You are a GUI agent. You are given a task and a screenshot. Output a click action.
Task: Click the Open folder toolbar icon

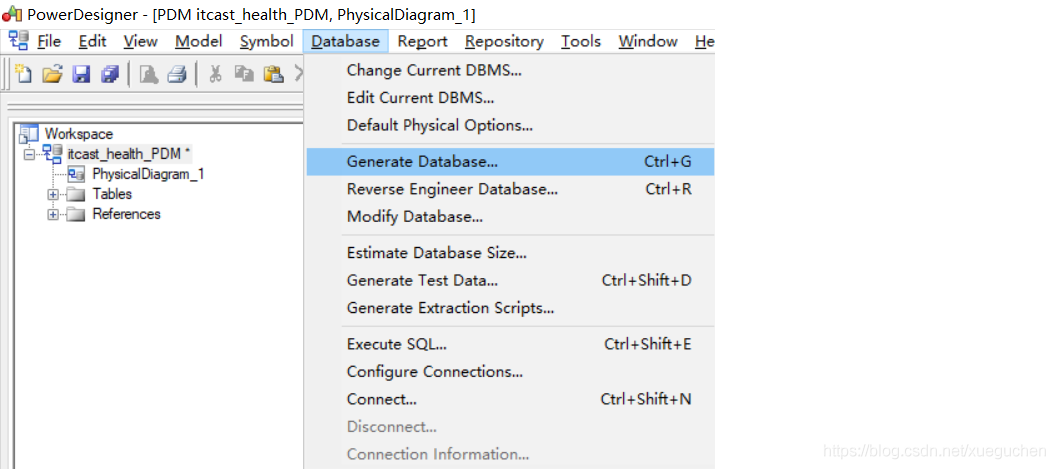tap(52, 73)
